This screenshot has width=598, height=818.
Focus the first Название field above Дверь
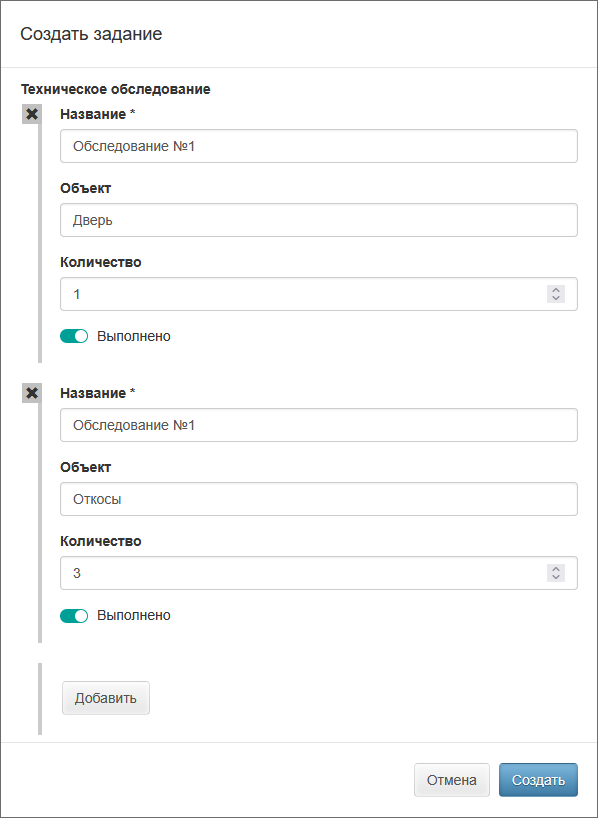click(x=319, y=146)
